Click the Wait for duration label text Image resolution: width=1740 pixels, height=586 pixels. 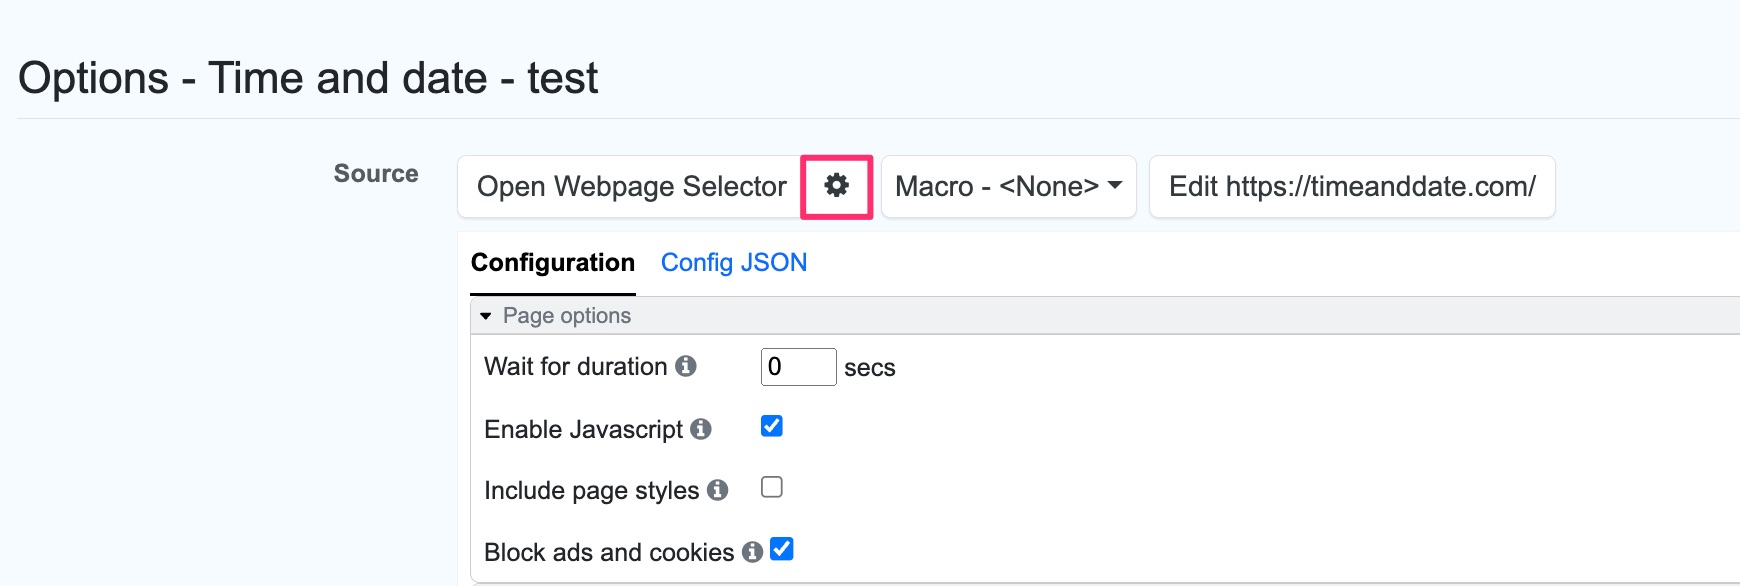pyautogui.click(x=575, y=367)
